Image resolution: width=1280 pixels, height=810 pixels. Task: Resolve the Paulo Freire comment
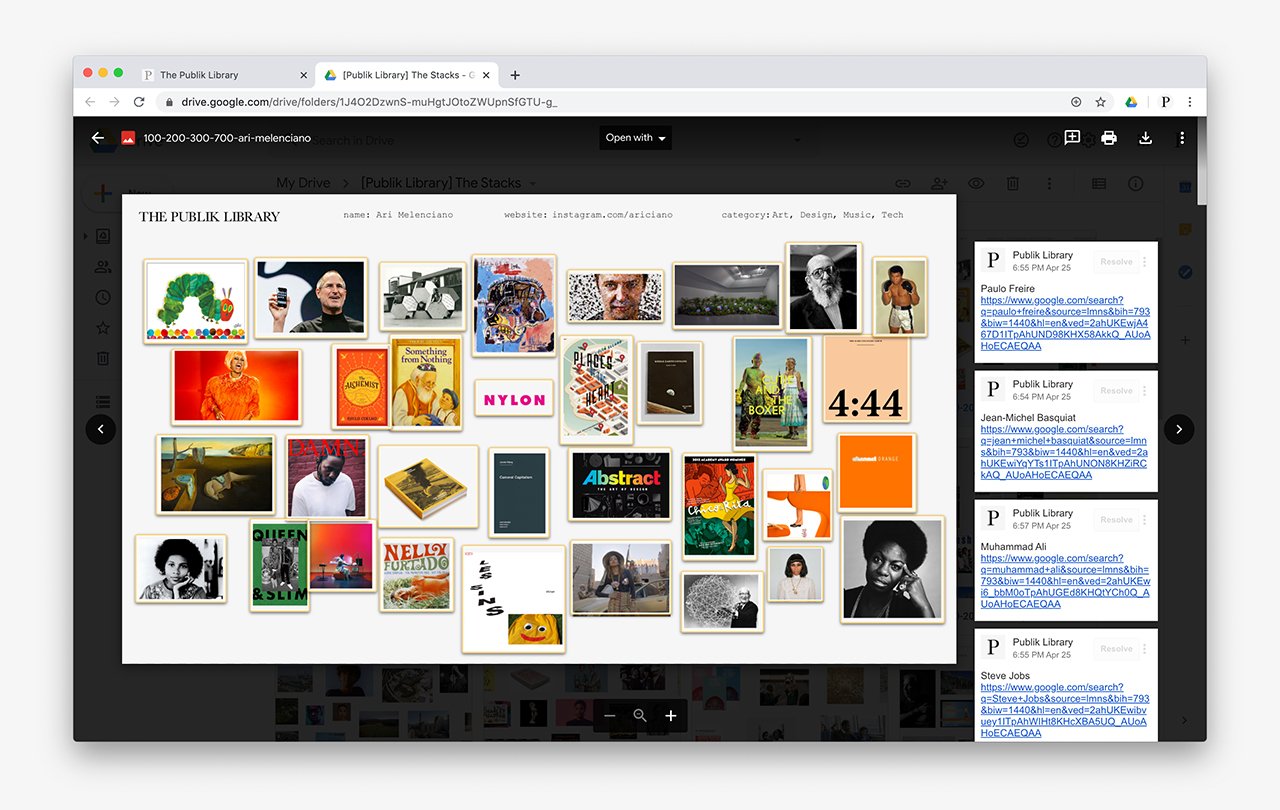(x=1116, y=262)
